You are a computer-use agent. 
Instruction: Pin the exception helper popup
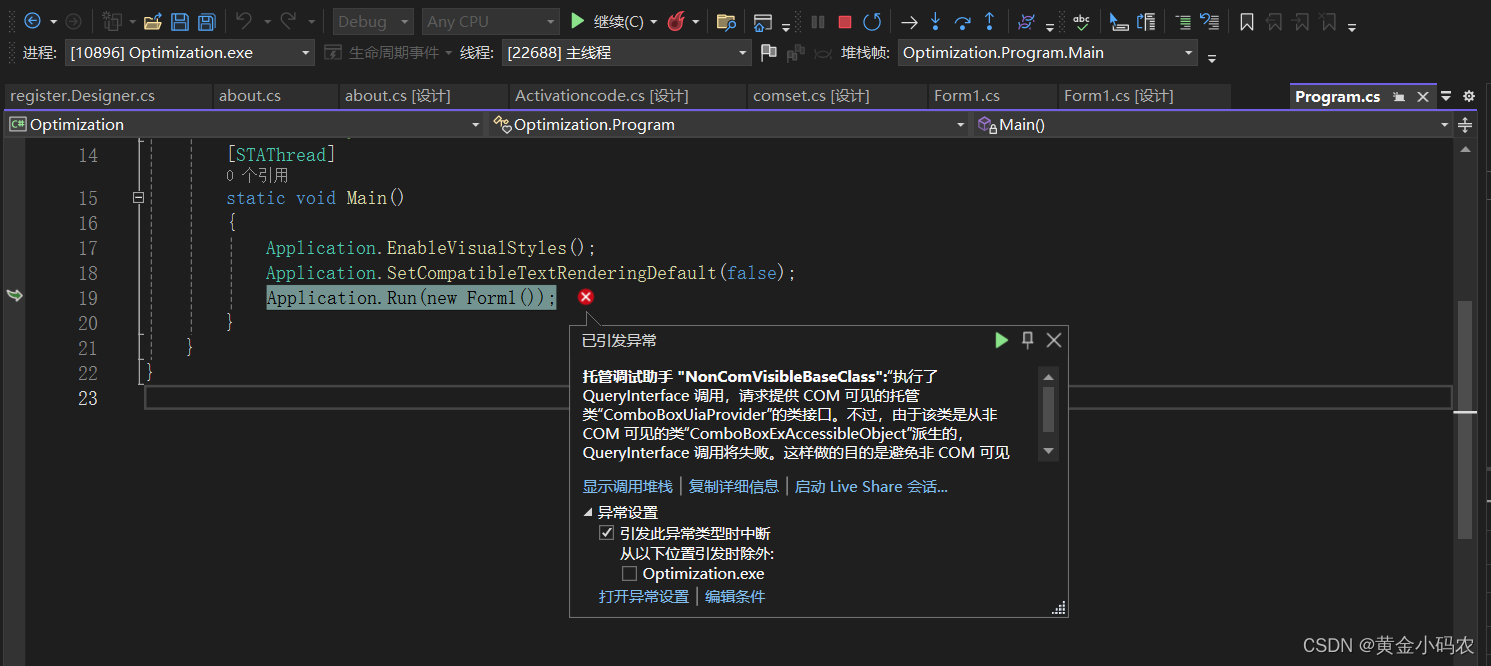(x=1027, y=340)
